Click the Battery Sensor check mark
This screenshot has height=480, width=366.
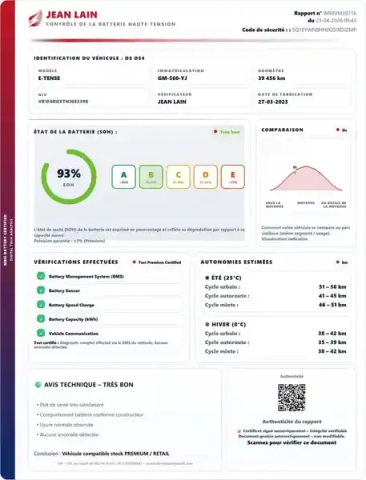(x=41, y=290)
